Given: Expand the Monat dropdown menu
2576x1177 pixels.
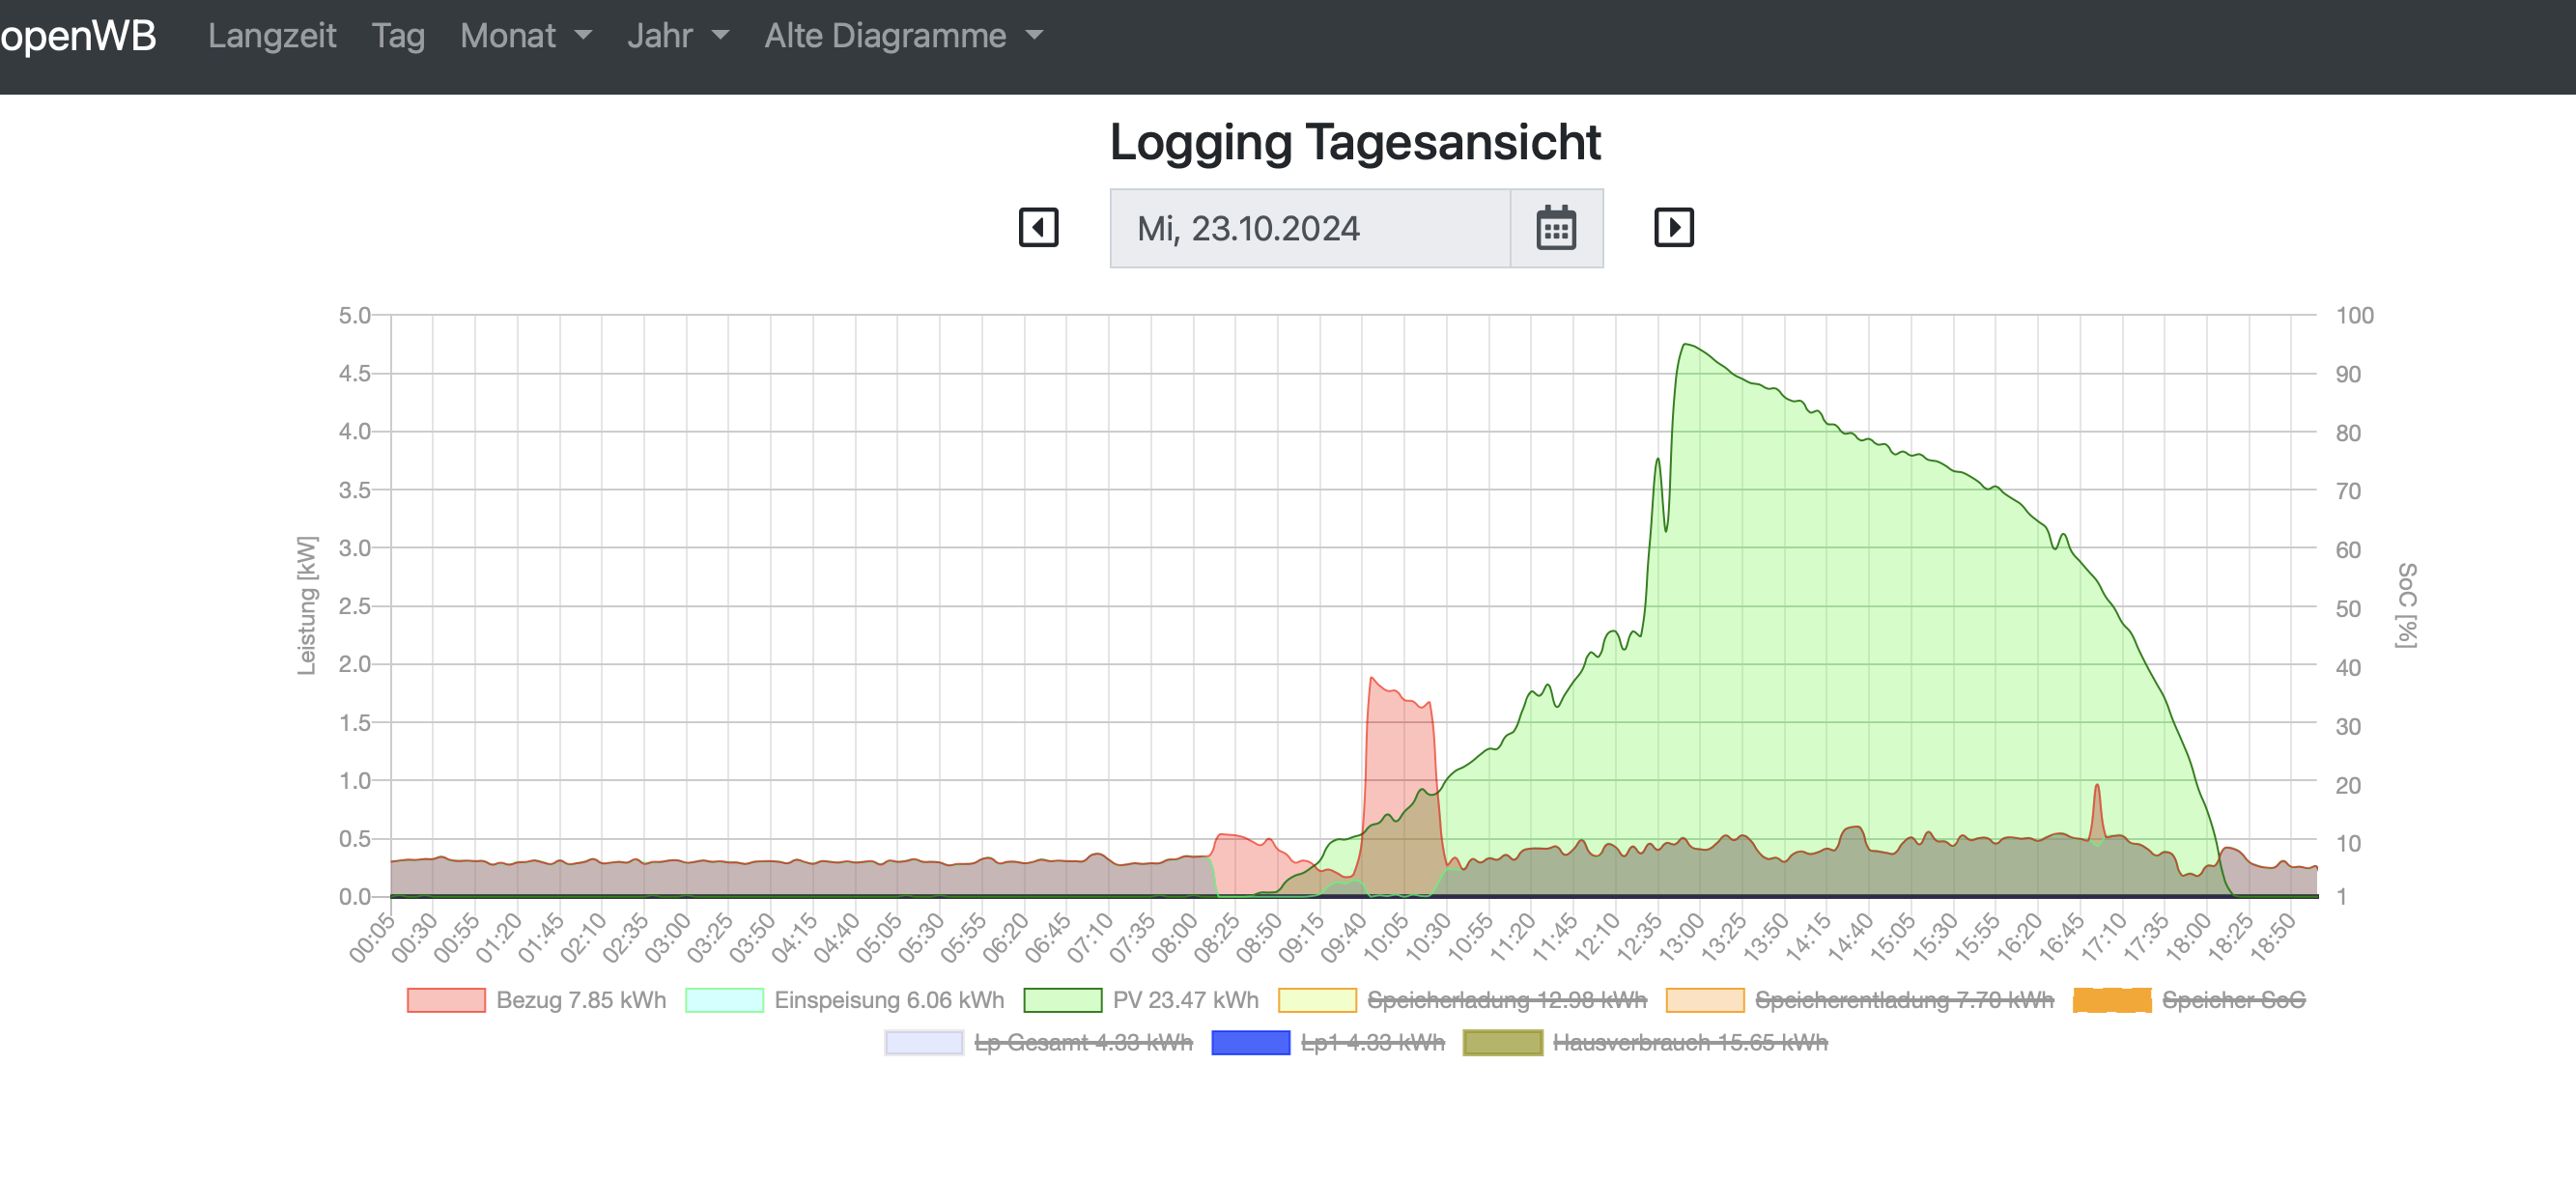Looking at the screenshot, I should (525, 36).
